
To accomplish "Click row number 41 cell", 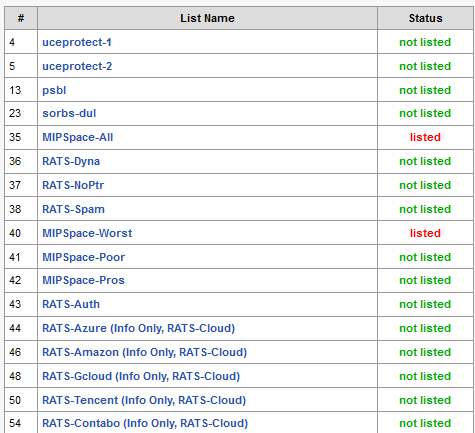I will coord(21,257).
